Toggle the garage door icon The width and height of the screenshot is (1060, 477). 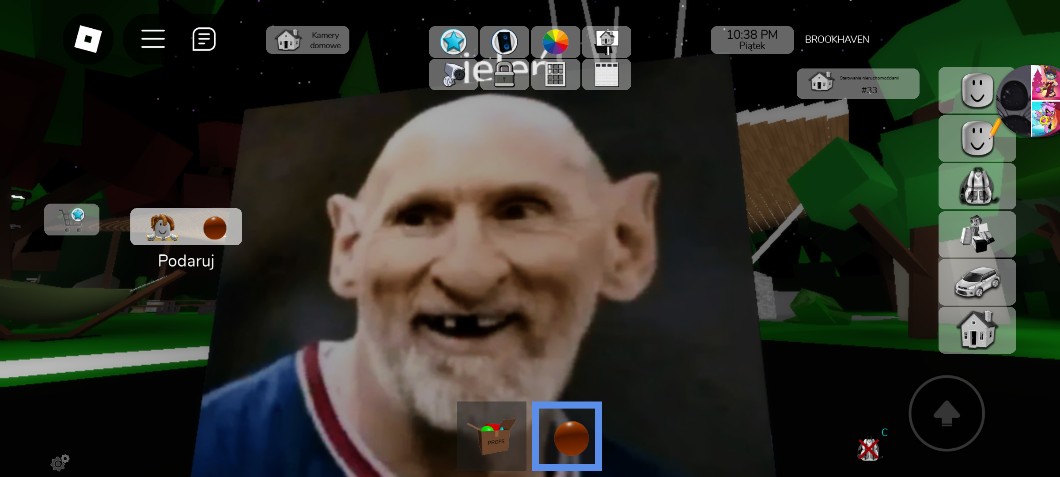point(606,74)
